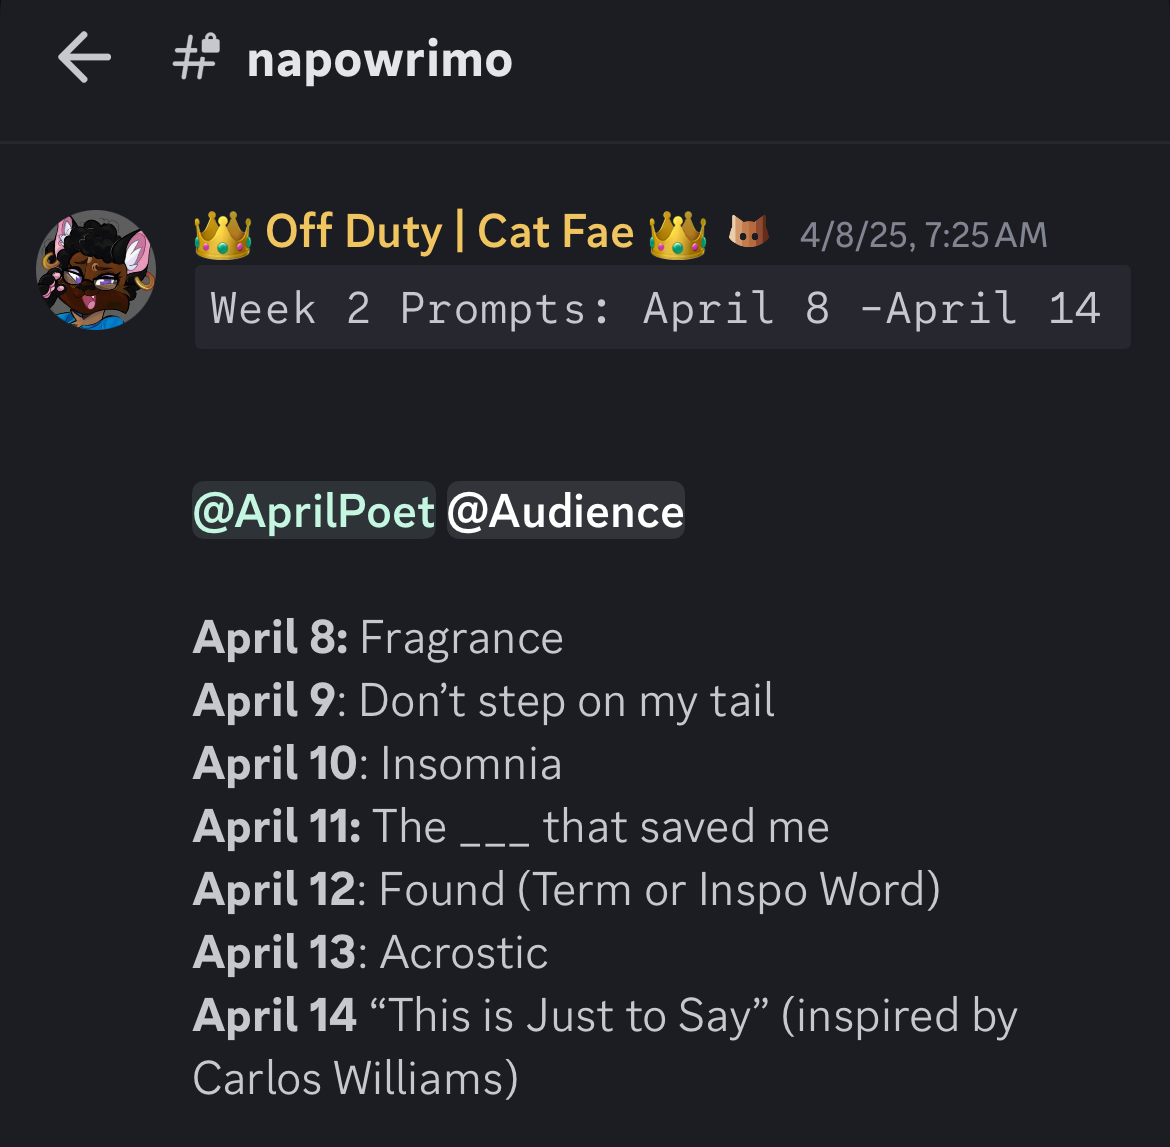
Task: Open the message author's avatar
Action: [x=96, y=270]
